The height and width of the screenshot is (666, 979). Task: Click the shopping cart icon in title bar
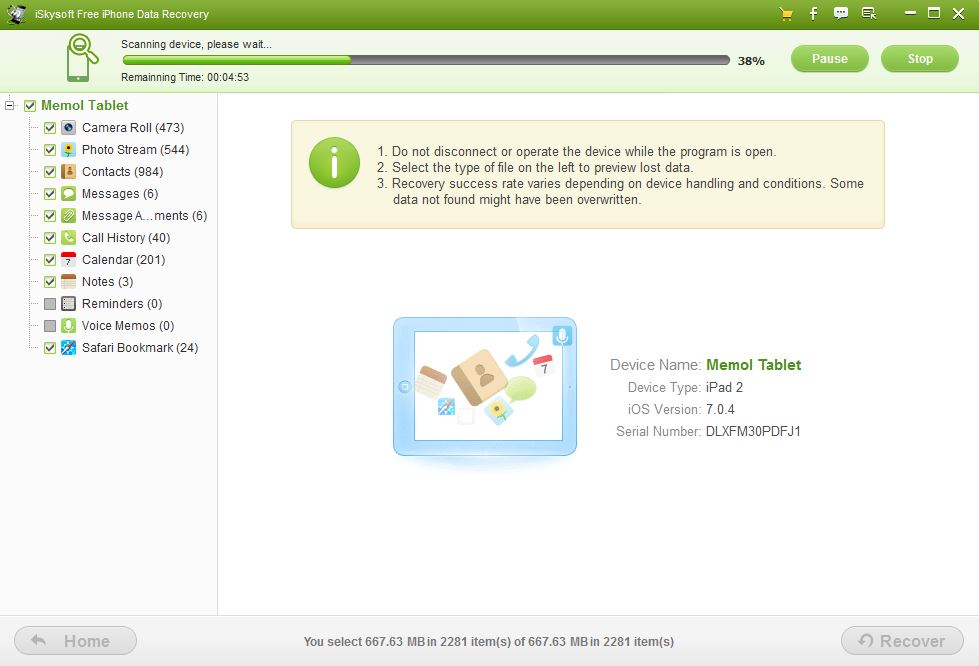tap(786, 14)
